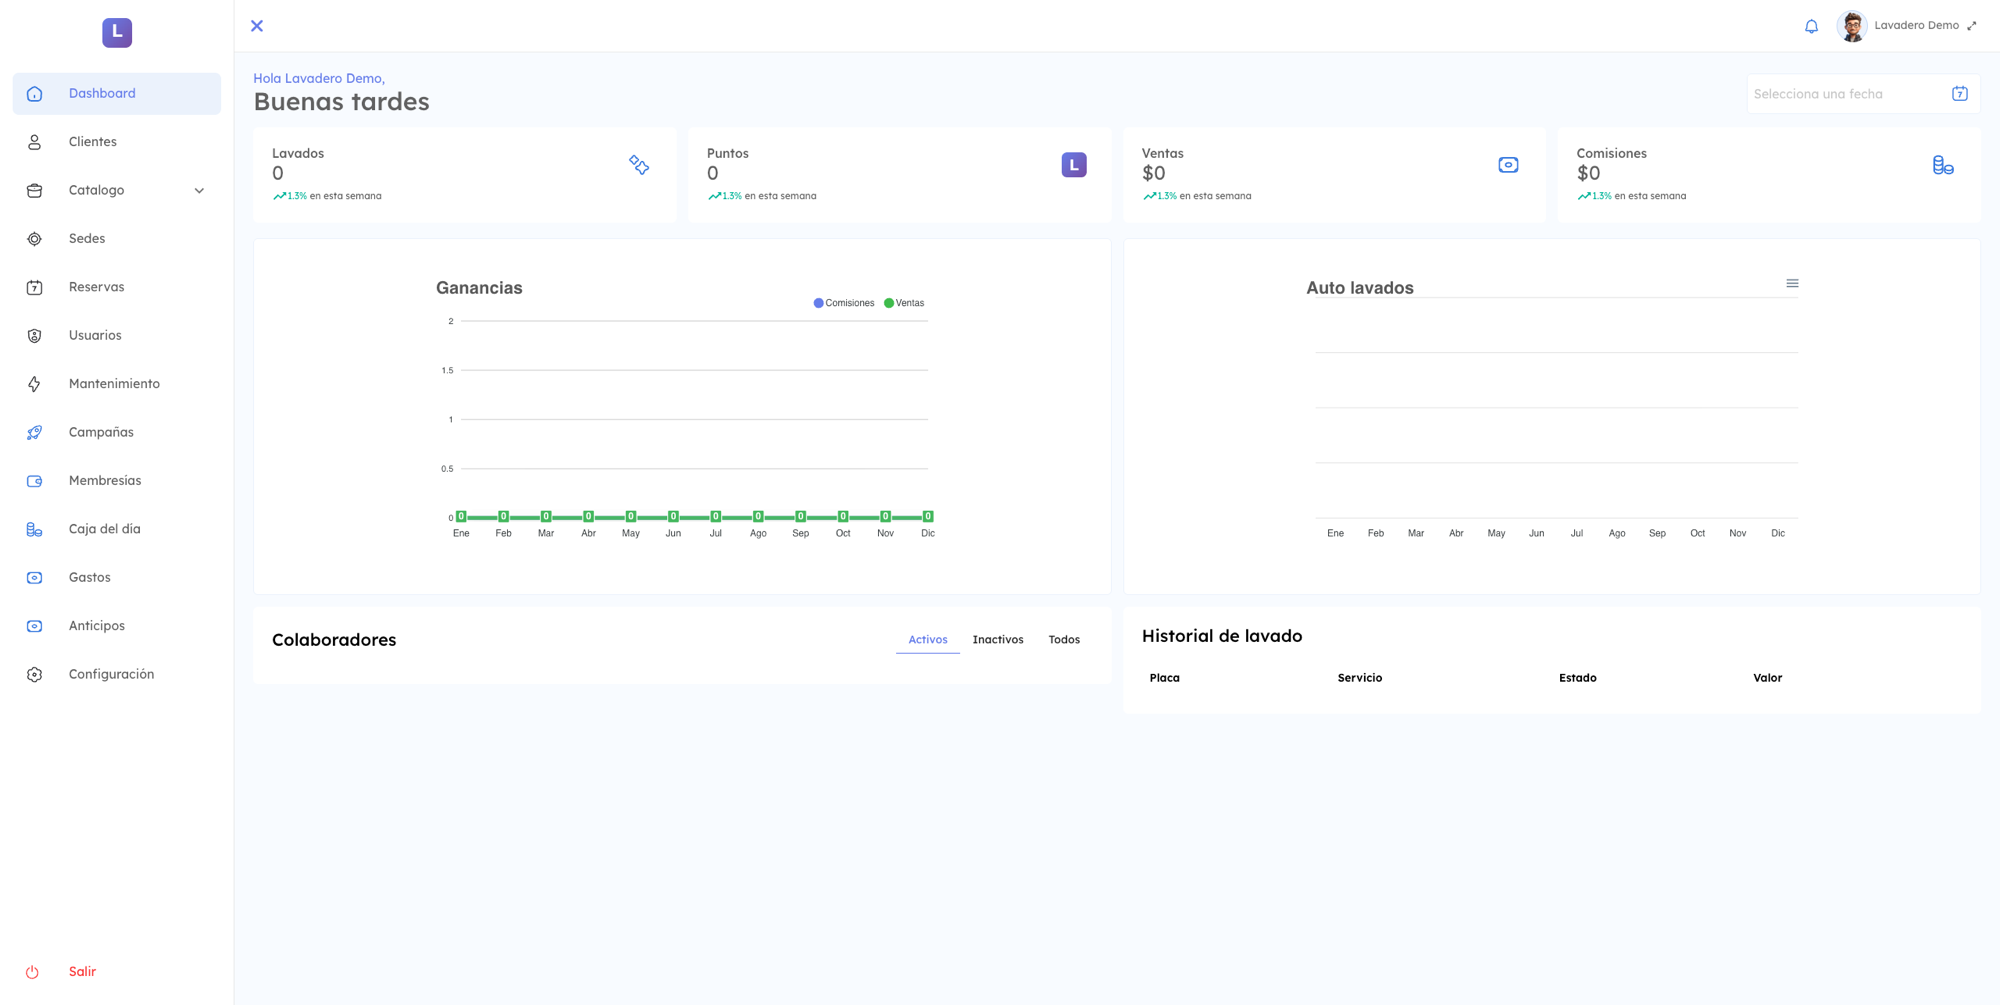2000x1005 pixels.
Task: Click the Dic data point in Ganancias chart
Action: pos(928,517)
